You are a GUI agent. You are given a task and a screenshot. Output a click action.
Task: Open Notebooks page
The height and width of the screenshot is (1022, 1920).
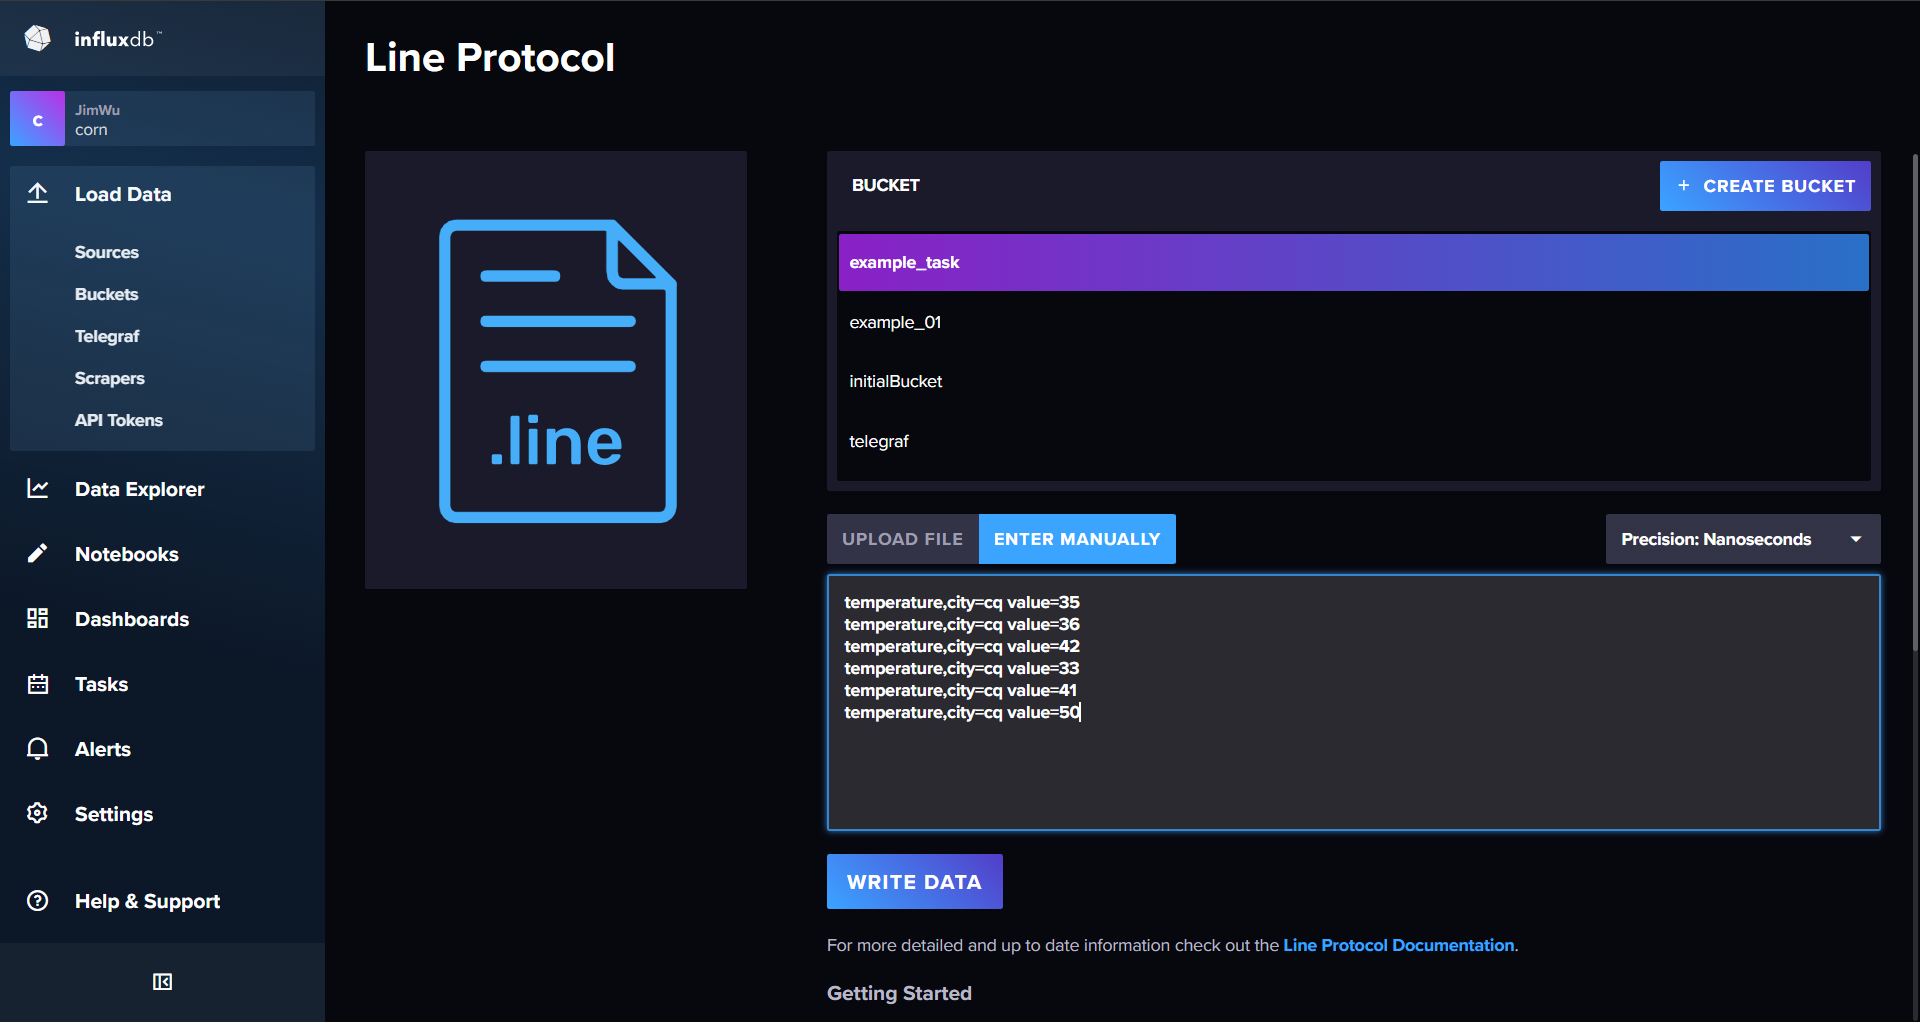[x=127, y=554]
